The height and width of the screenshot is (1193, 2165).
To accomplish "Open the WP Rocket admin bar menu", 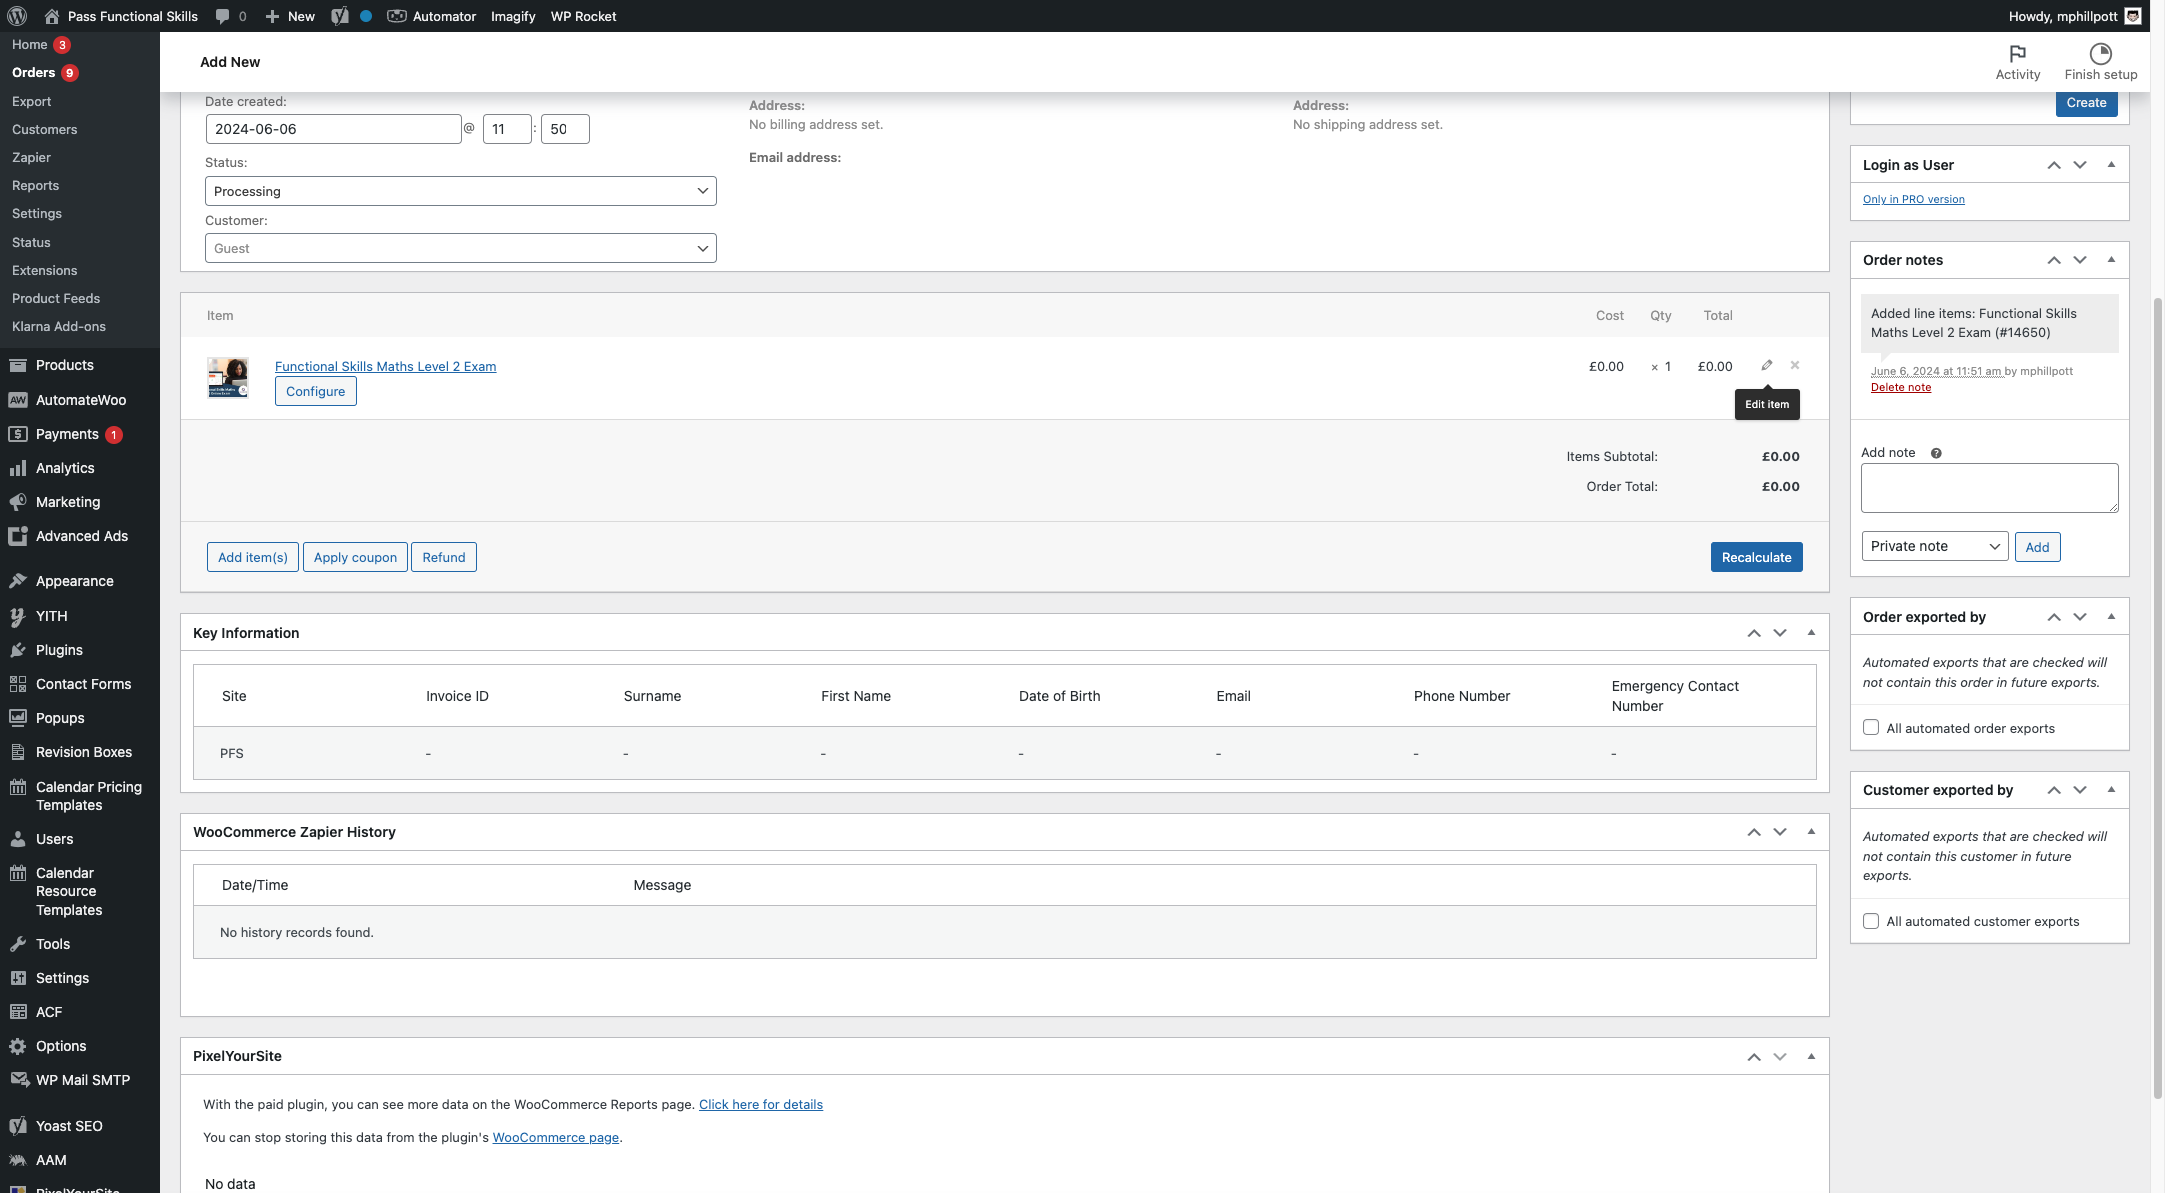I will 583,16.
